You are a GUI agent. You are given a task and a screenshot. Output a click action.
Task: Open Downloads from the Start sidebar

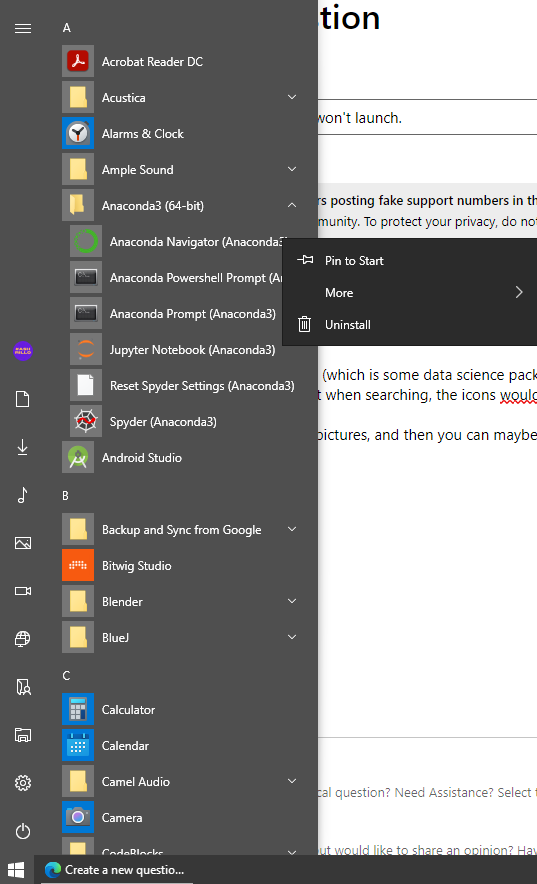pyautogui.click(x=23, y=447)
